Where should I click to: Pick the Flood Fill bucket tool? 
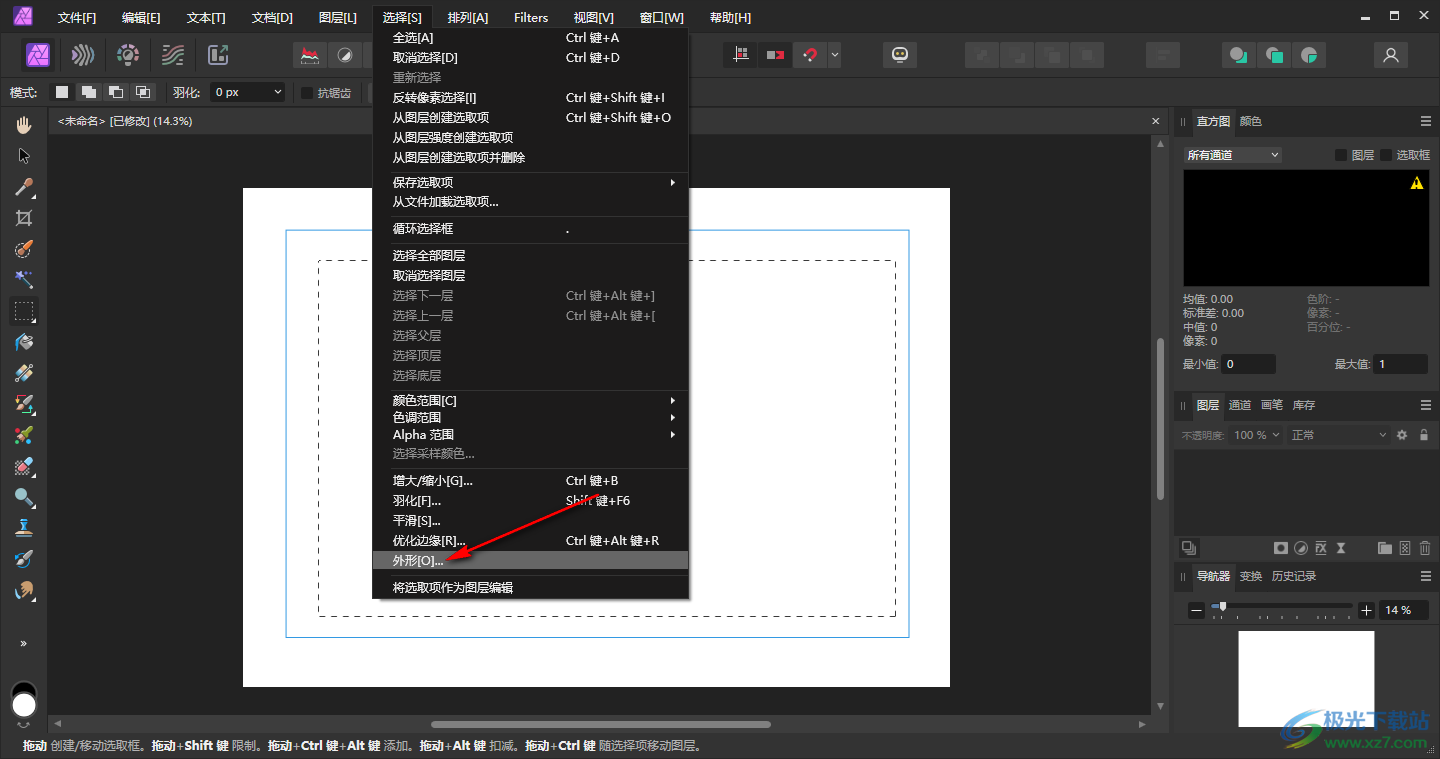pyautogui.click(x=24, y=342)
